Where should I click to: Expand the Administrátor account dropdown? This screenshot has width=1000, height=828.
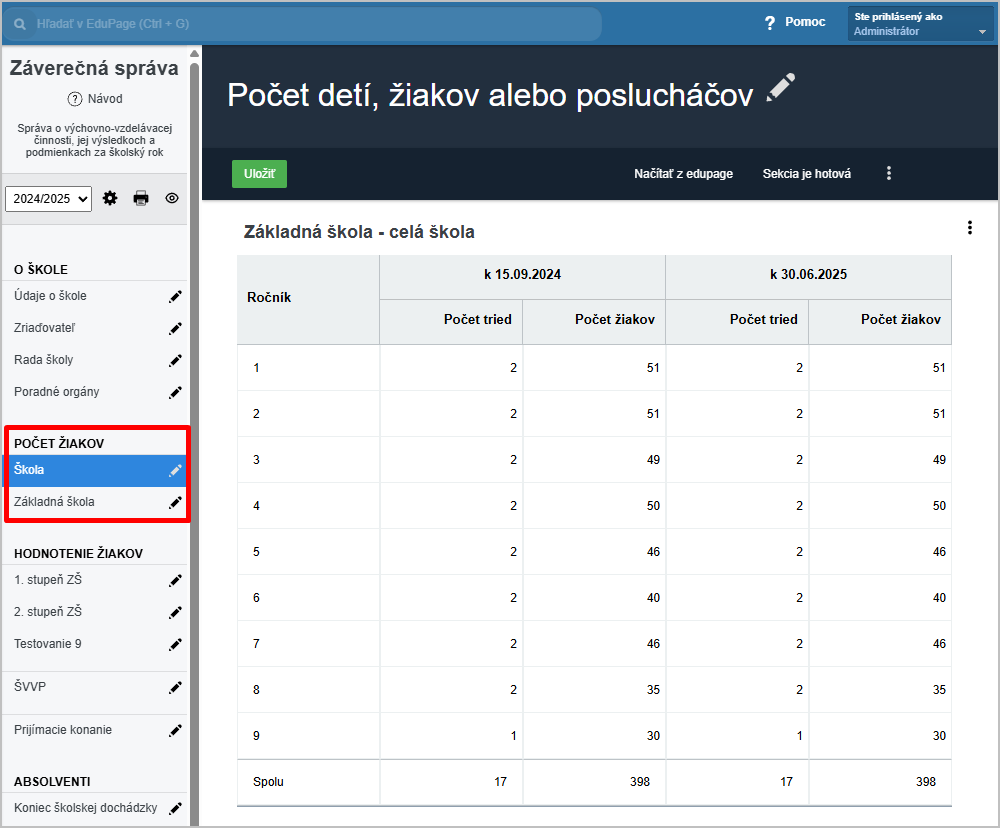click(x=981, y=32)
